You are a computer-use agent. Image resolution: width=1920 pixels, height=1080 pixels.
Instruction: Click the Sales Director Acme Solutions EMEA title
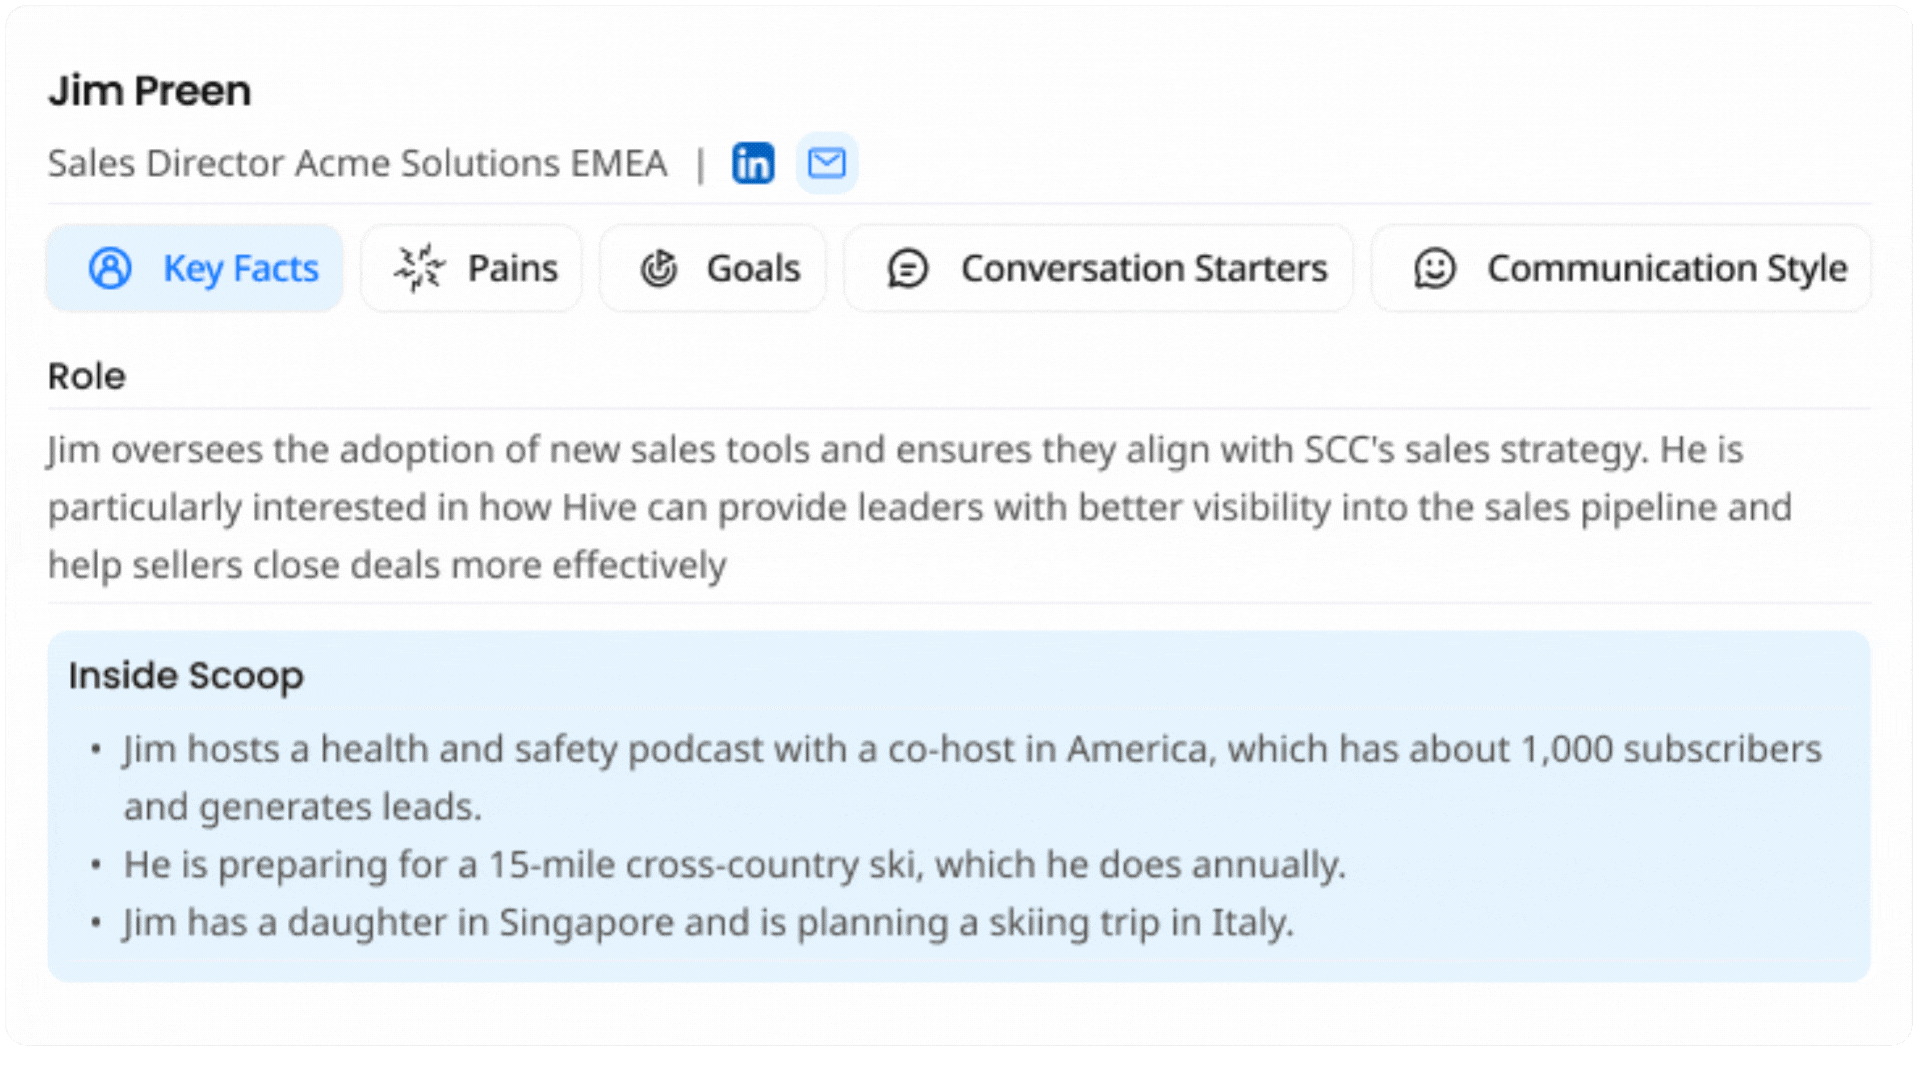point(357,163)
